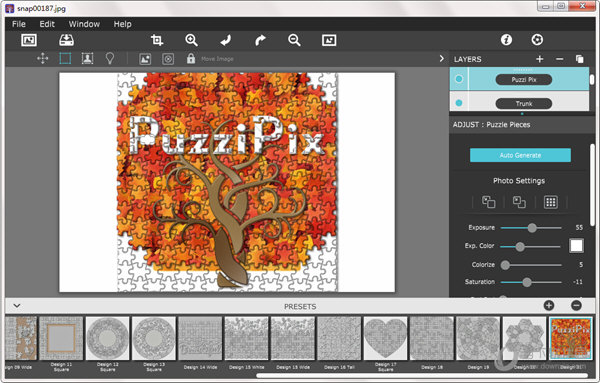Open the Edit menu
This screenshot has height=383, width=600.
(x=47, y=24)
